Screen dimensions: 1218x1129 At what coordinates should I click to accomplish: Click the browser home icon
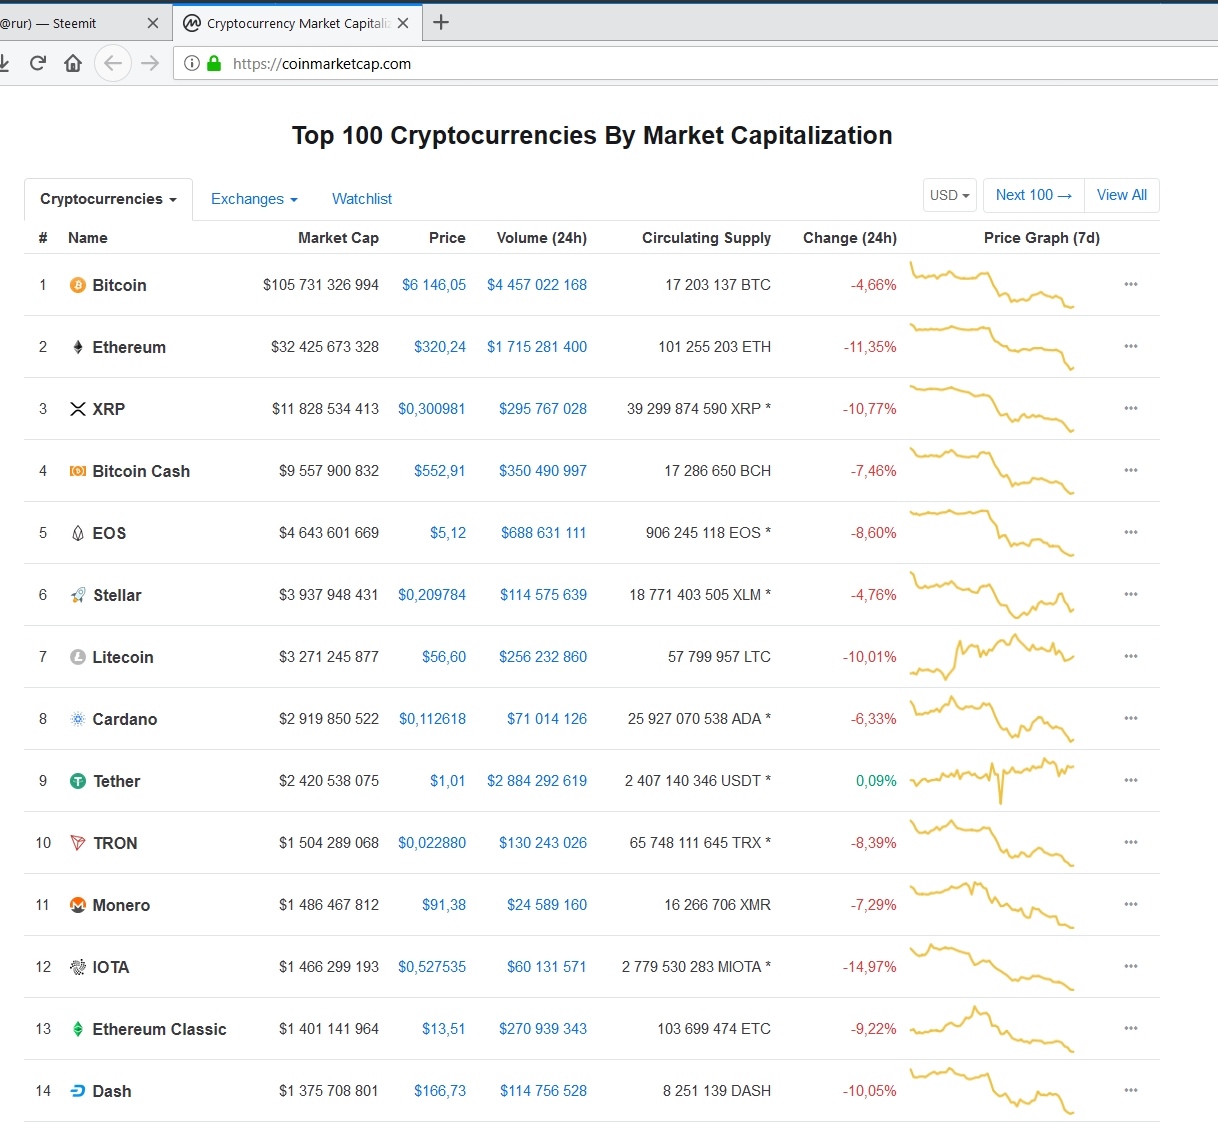tap(73, 63)
